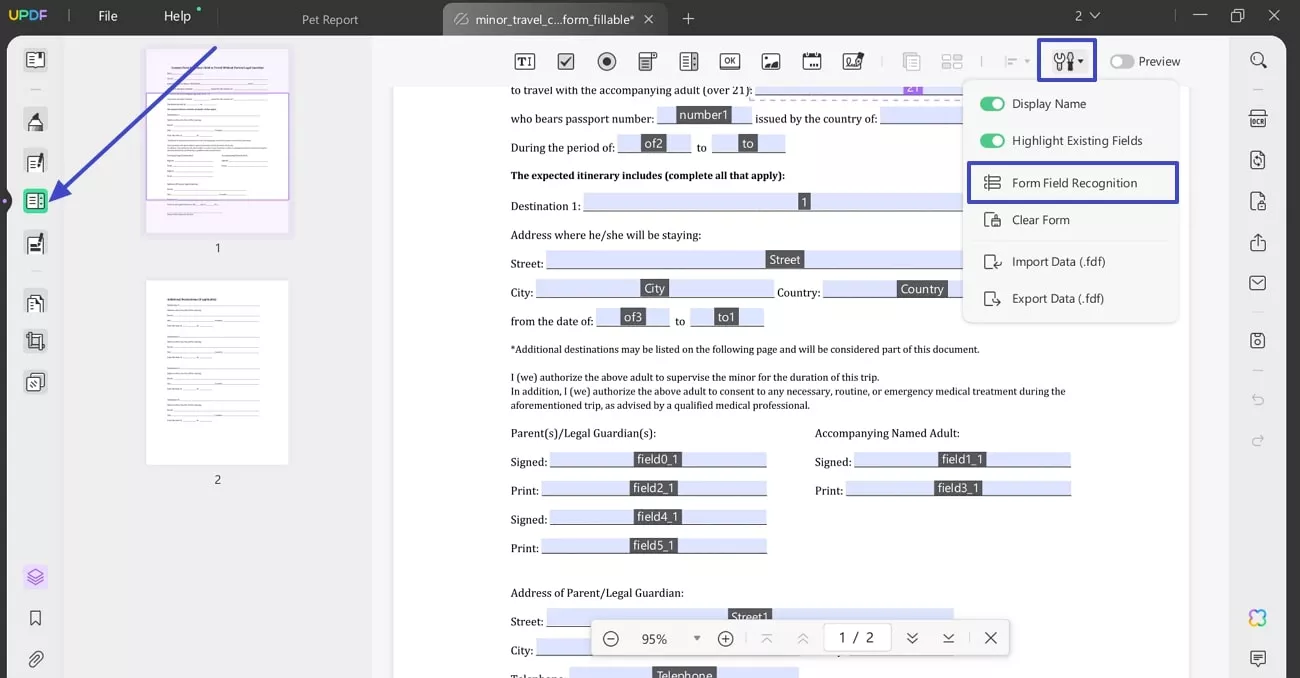
Task: Select the Text Field tool
Action: (525, 61)
